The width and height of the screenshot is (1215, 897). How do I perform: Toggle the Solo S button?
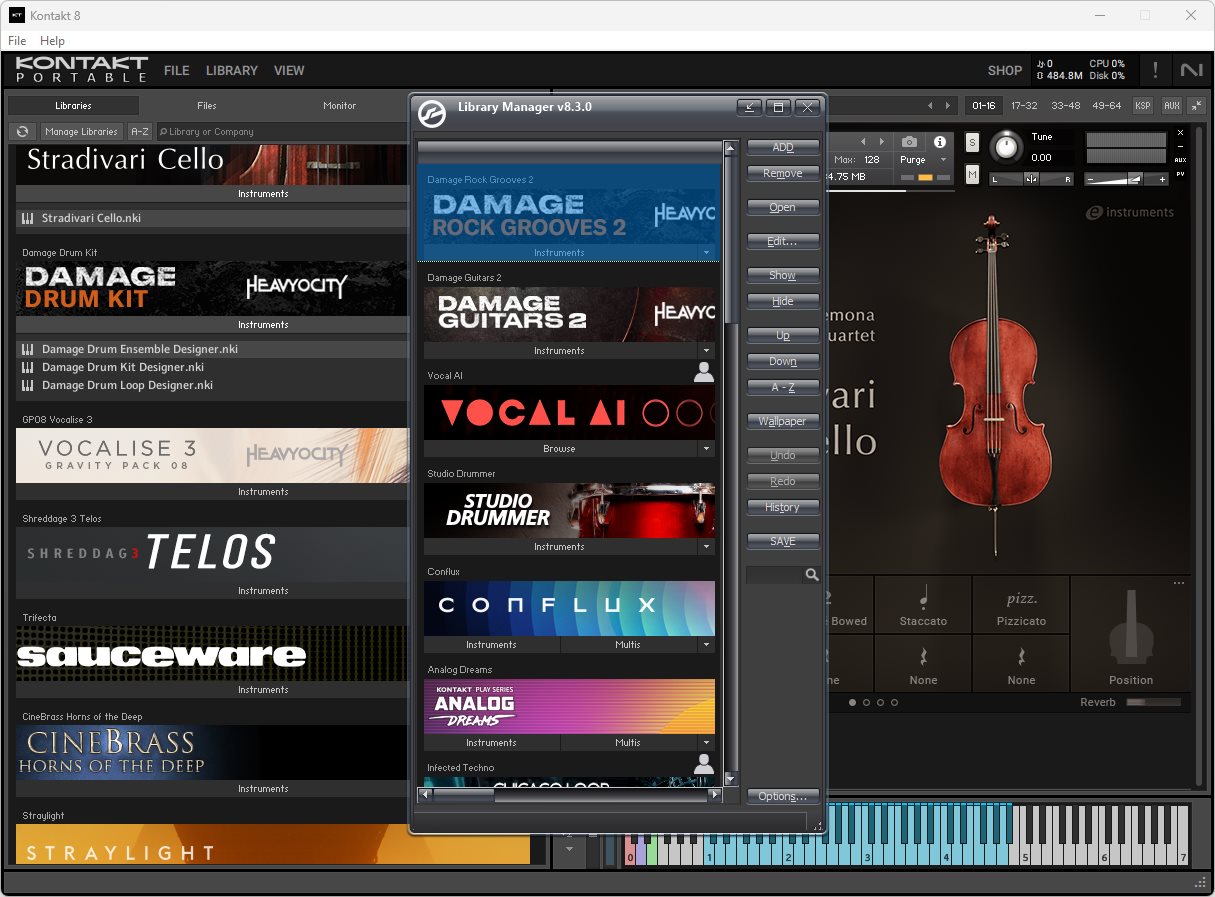point(972,142)
